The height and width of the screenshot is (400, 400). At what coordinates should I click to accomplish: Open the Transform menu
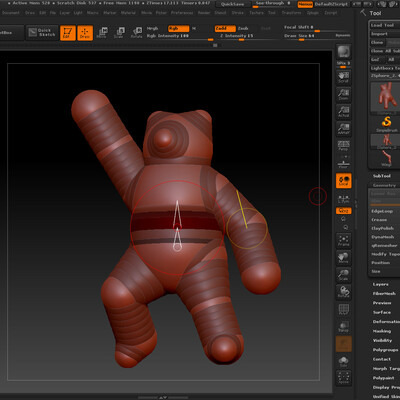(x=292, y=13)
